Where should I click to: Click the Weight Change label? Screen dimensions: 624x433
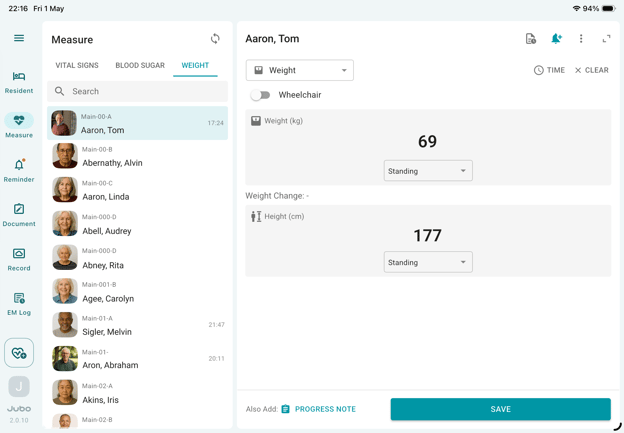tap(277, 196)
